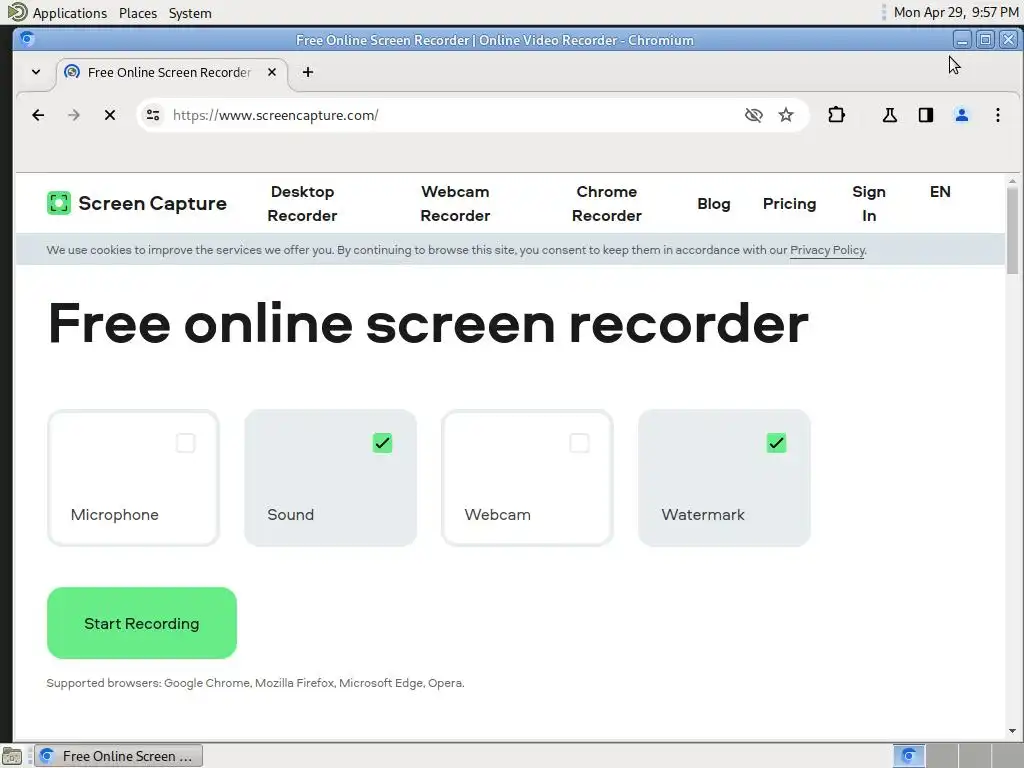Viewport: 1024px width, 768px height.
Task: Go back with the browser back arrow
Action: 38,116
